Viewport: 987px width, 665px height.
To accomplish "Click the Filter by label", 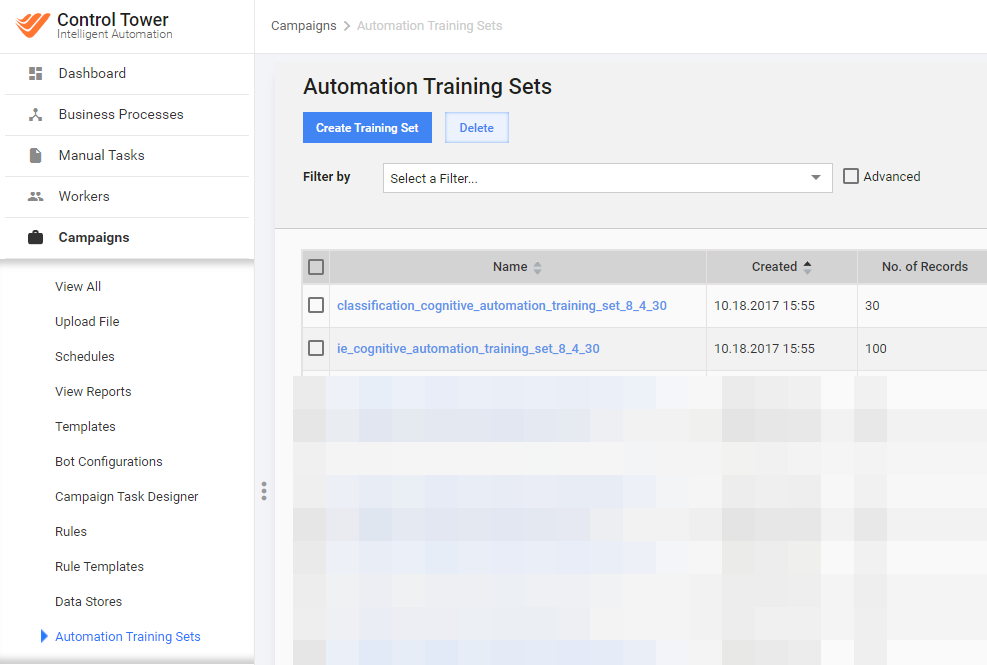I will [326, 177].
